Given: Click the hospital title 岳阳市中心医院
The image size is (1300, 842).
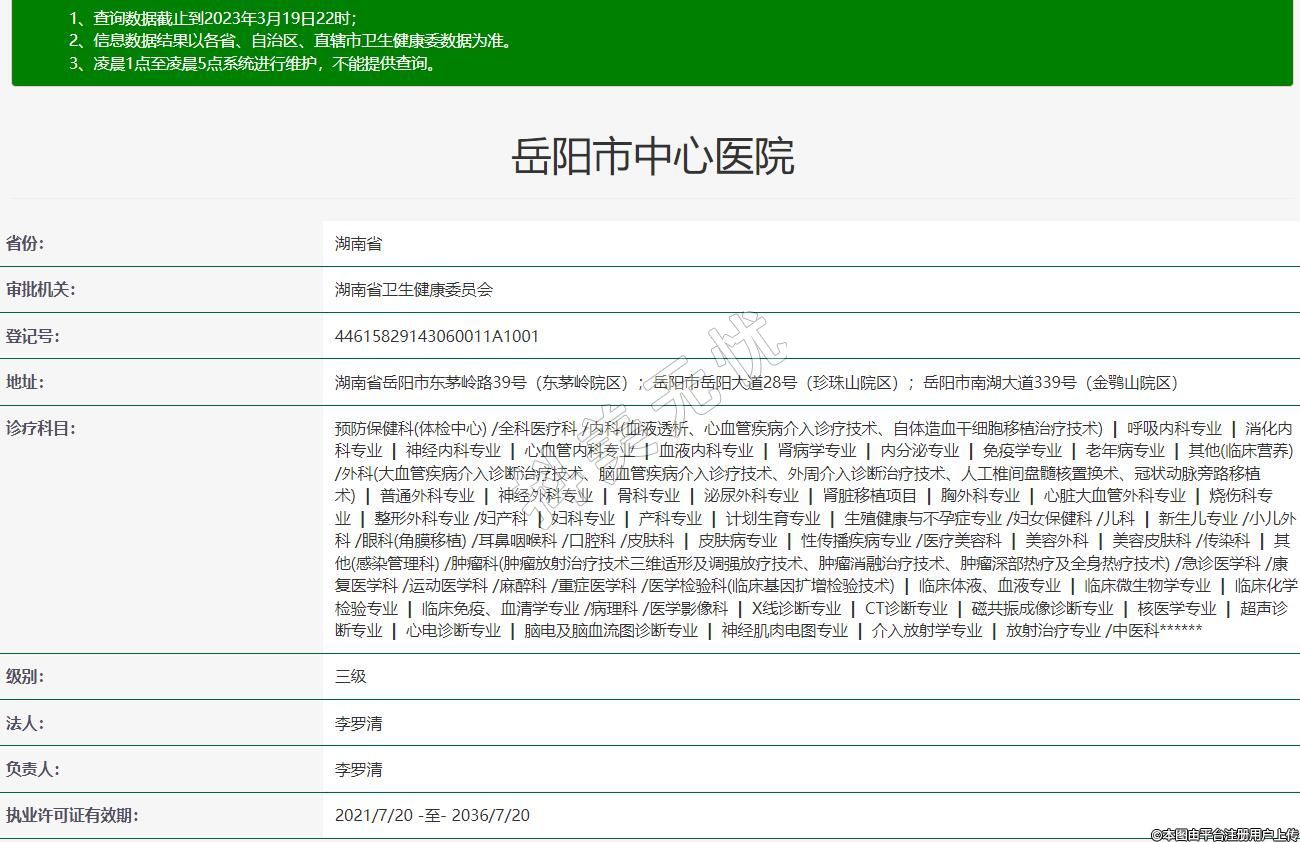Looking at the screenshot, I should tap(652, 157).
